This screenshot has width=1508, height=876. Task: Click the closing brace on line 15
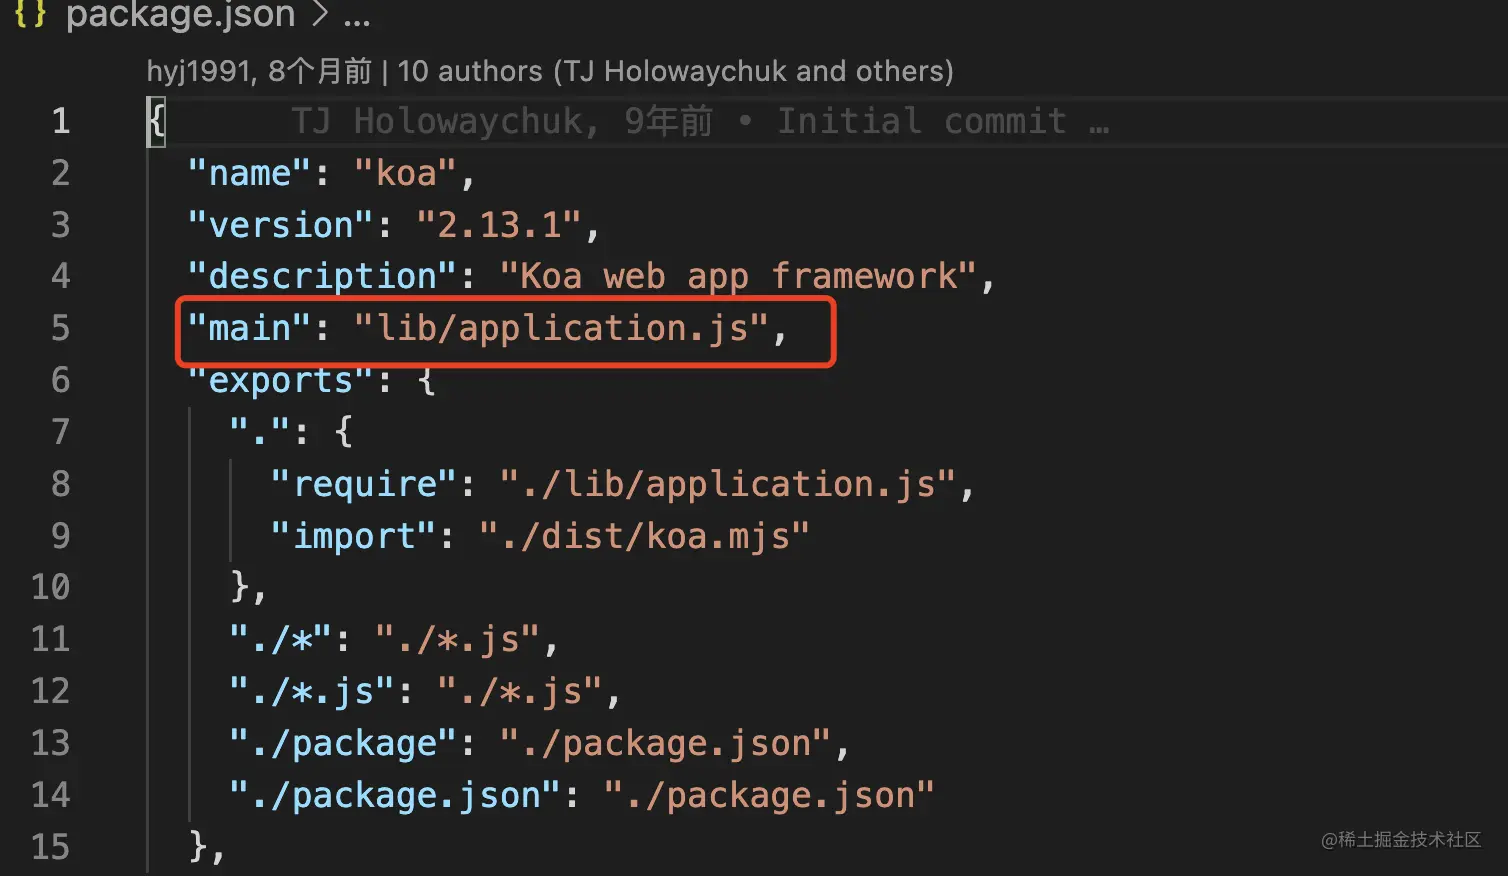click(x=198, y=848)
